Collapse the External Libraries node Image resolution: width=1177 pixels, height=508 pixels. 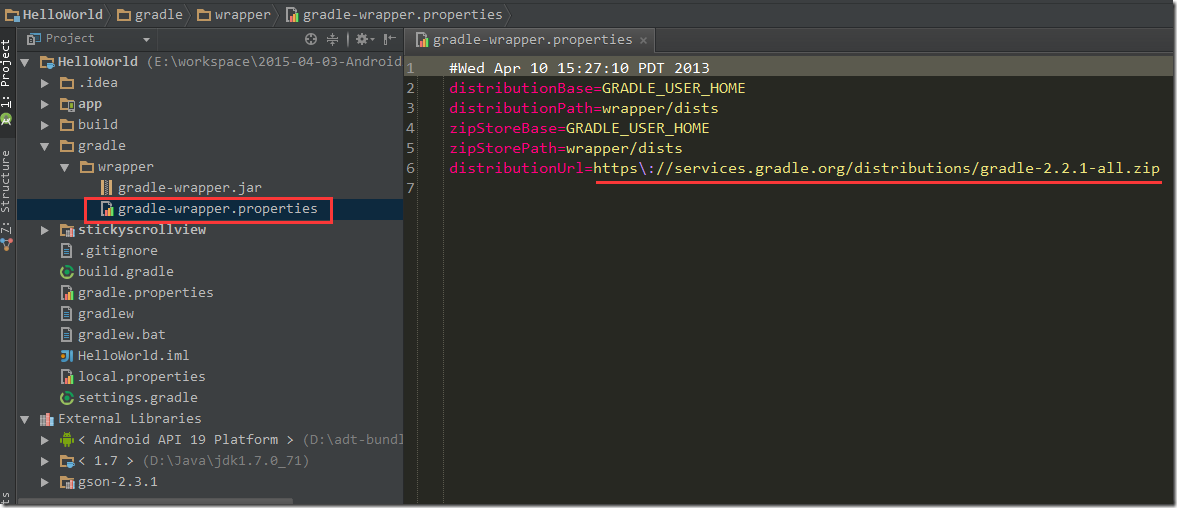(25, 419)
